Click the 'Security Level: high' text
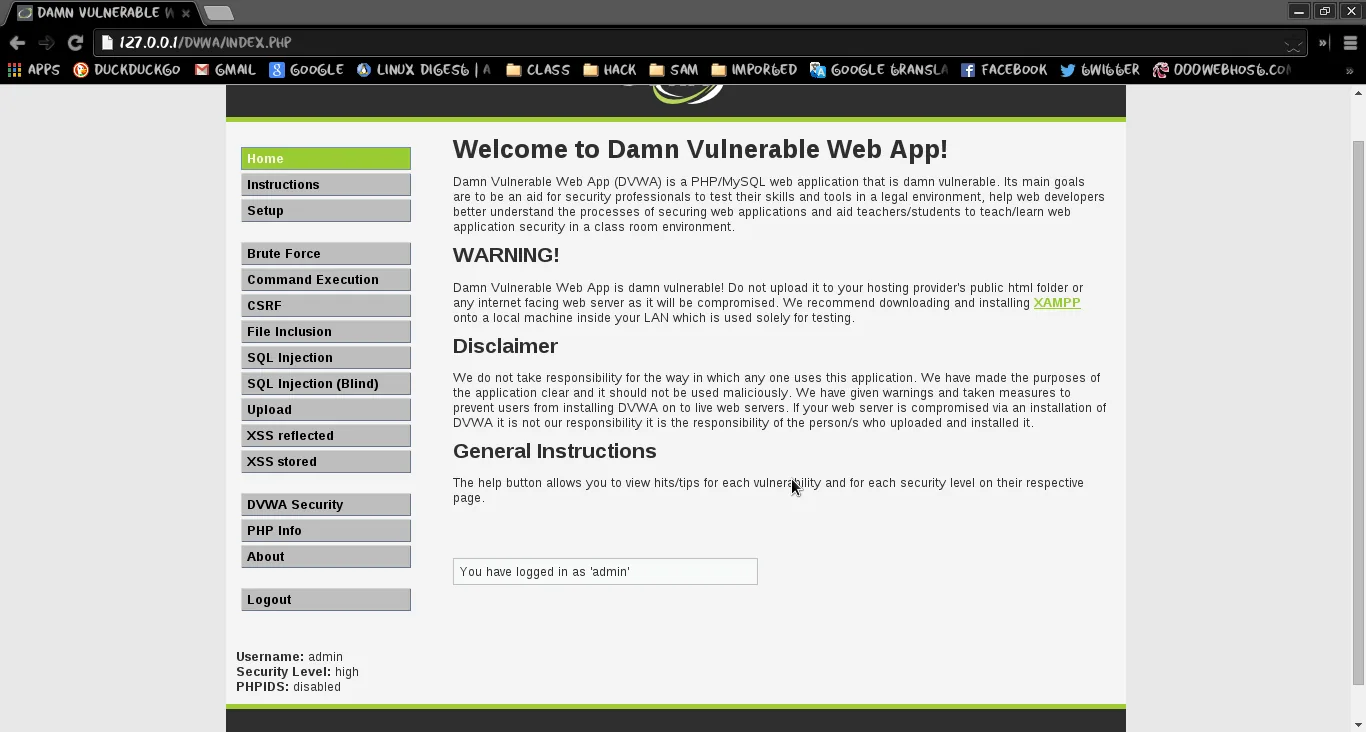The width and height of the screenshot is (1366, 732). [297, 672]
